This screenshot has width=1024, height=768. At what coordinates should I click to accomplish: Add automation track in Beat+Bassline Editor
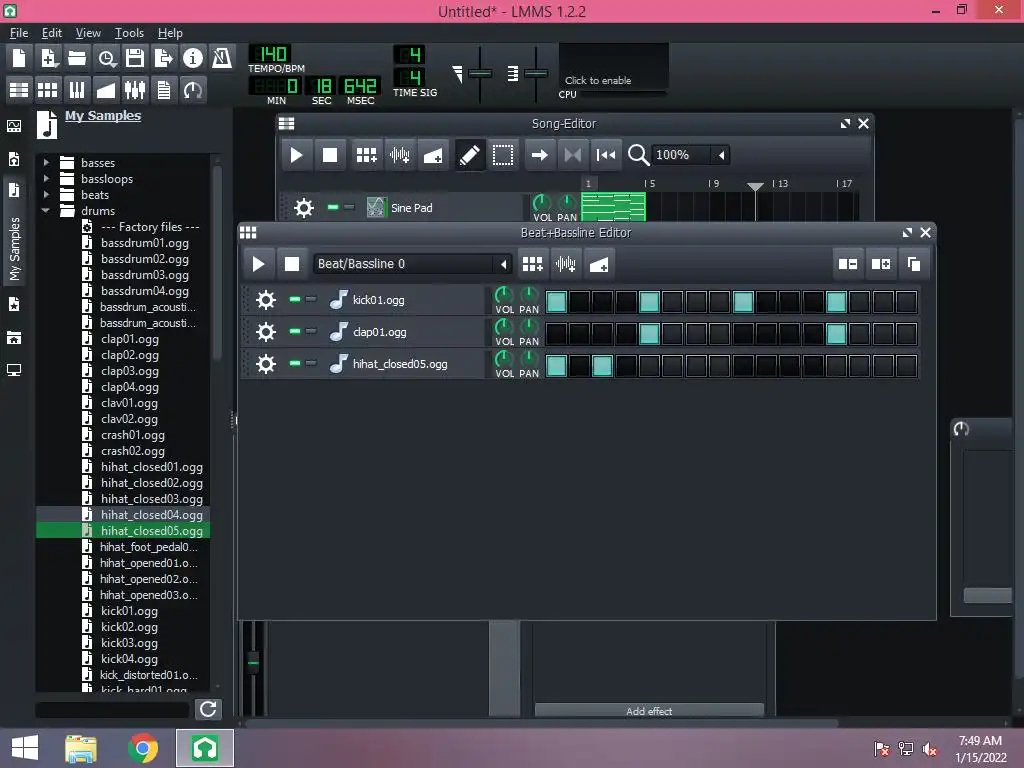599,264
